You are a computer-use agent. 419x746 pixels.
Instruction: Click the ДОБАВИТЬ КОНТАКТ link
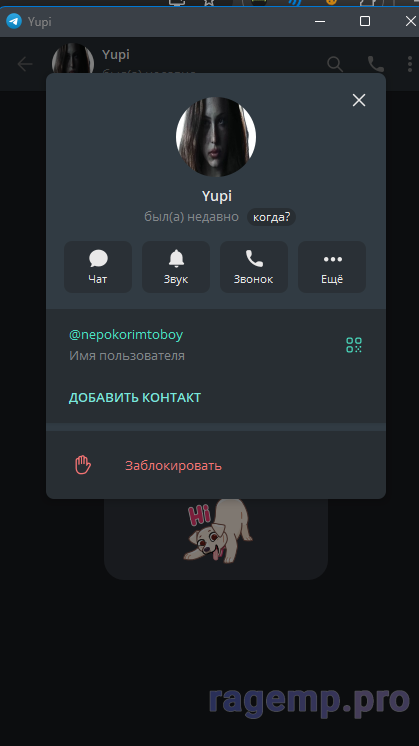pyautogui.click(x=135, y=398)
